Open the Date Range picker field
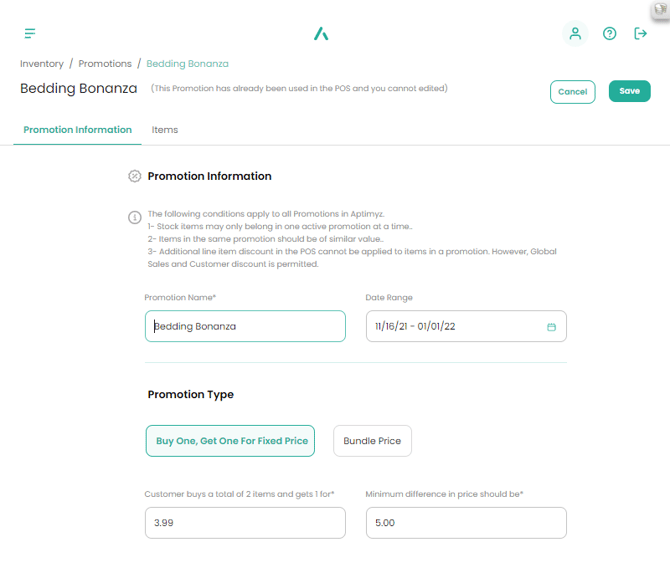The height and width of the screenshot is (578, 670). [x=455, y=327]
